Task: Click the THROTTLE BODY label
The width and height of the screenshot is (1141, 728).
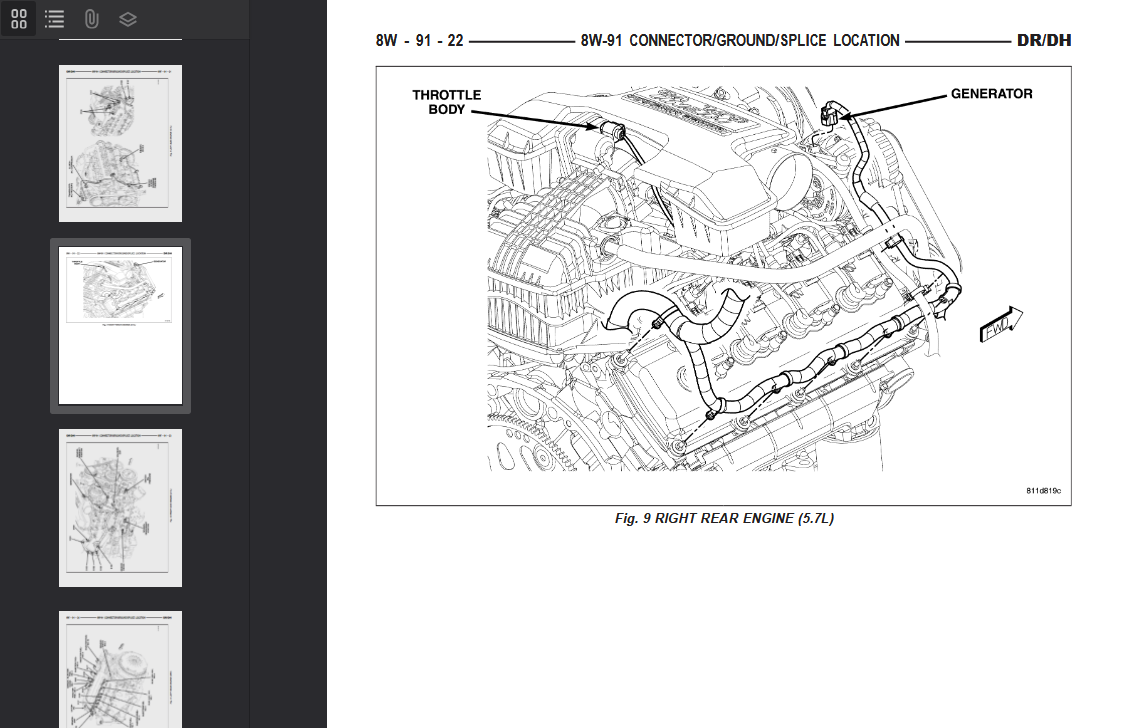Action: point(446,102)
